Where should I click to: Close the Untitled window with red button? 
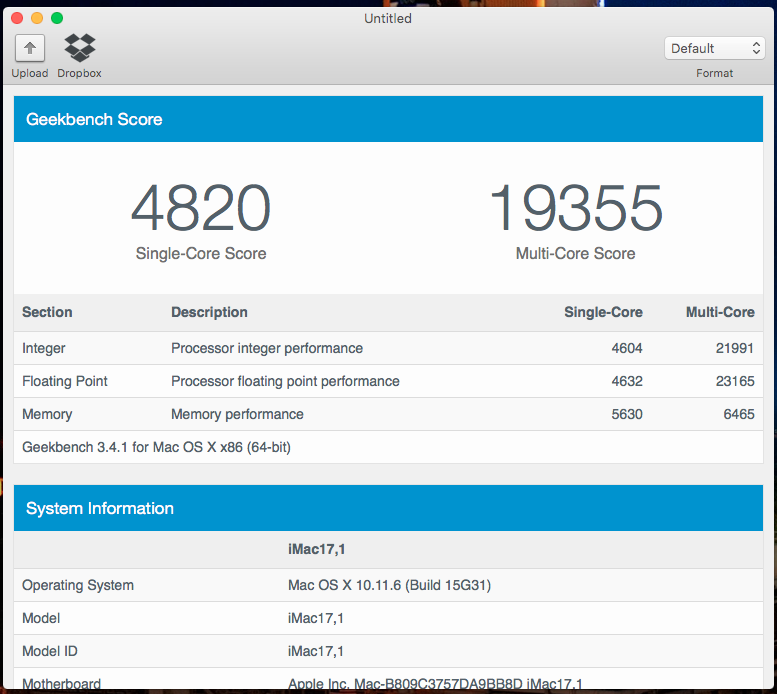[x=17, y=18]
